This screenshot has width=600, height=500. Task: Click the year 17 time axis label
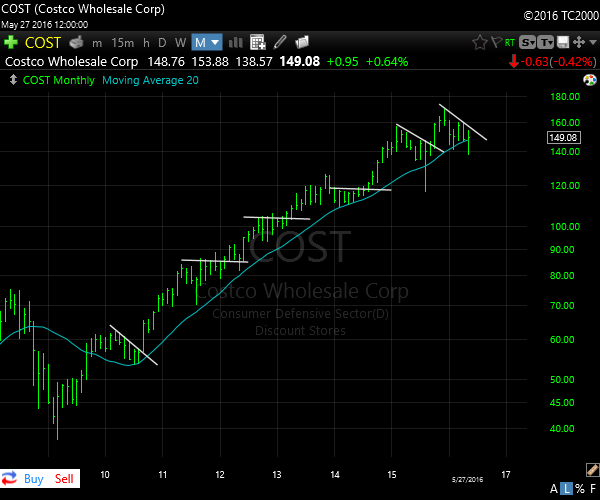[506, 475]
